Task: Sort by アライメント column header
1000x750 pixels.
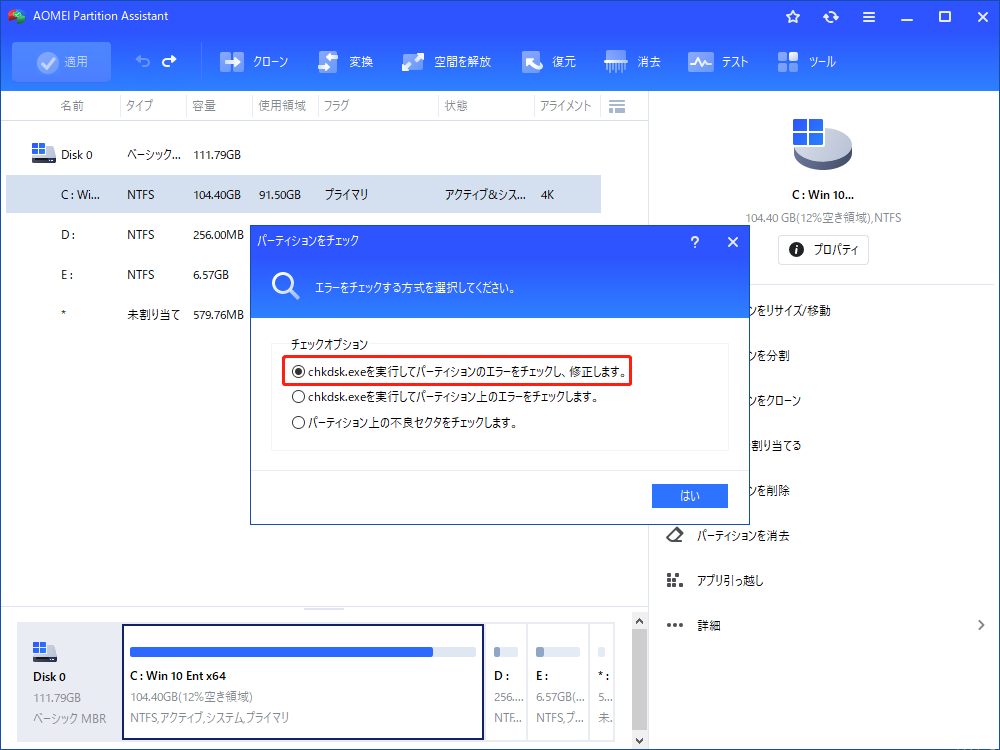Action: tap(566, 106)
